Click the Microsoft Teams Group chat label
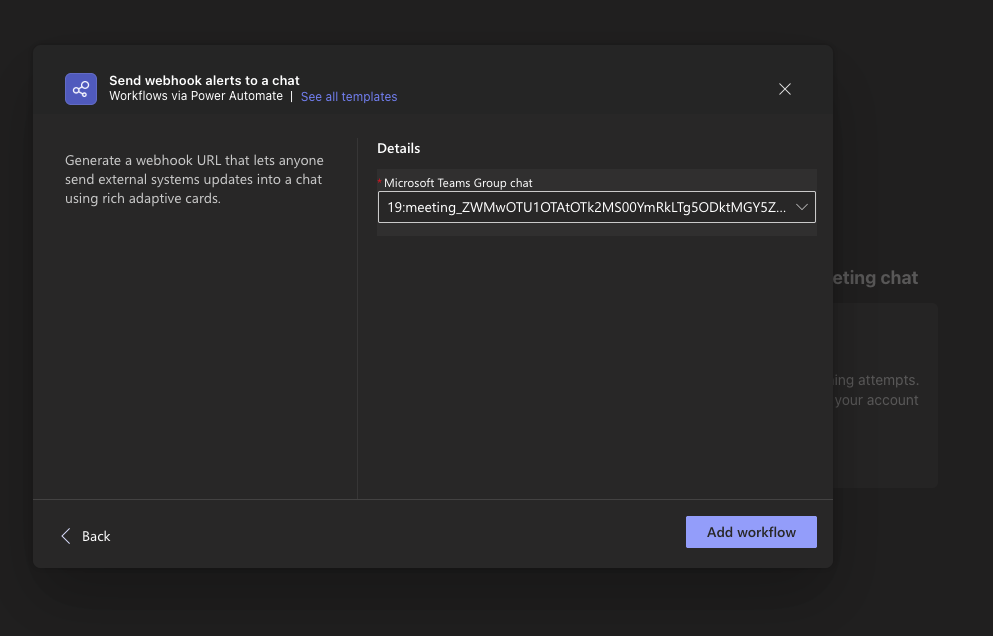 point(458,183)
